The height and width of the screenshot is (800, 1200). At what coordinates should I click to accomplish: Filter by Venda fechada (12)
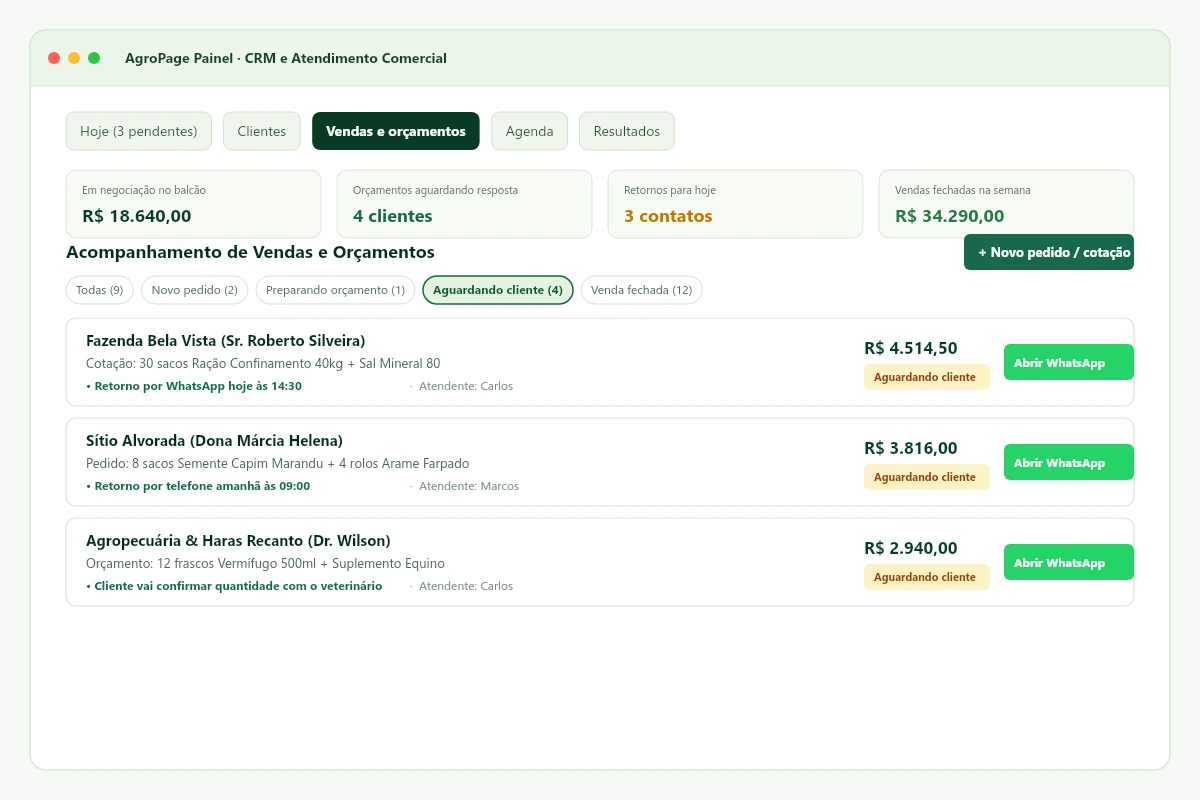pos(642,290)
